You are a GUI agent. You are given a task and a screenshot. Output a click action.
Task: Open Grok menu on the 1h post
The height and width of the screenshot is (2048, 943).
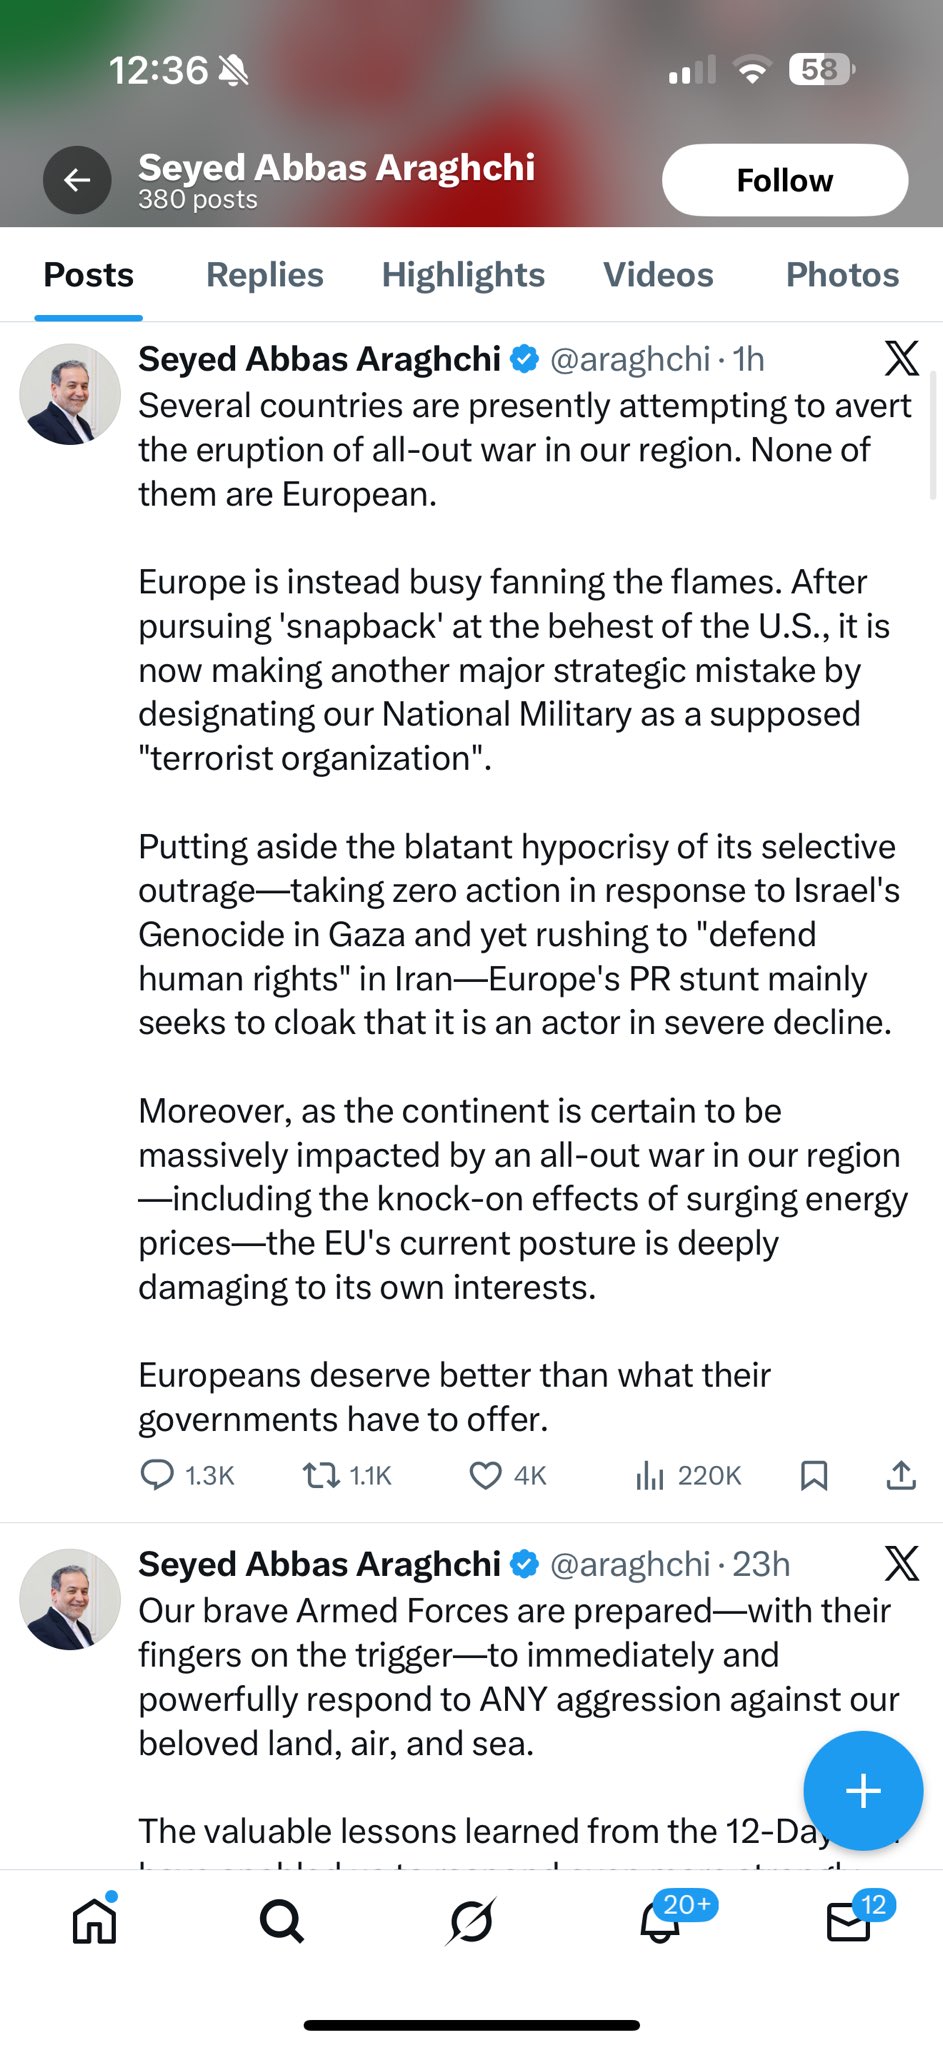pyautogui.click(x=901, y=358)
